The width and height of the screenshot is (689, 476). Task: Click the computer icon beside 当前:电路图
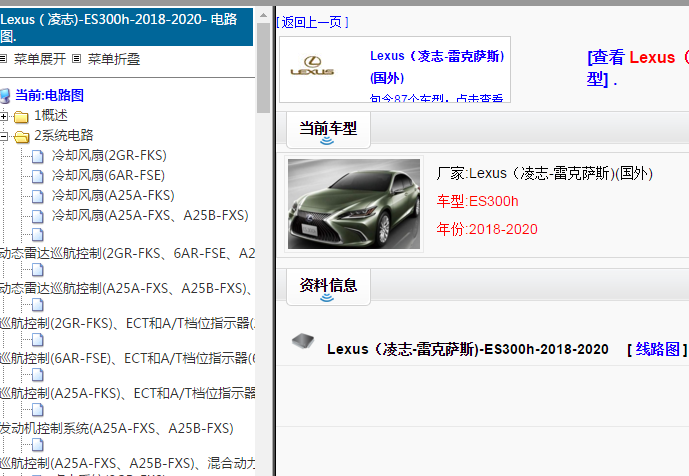pos(5,96)
